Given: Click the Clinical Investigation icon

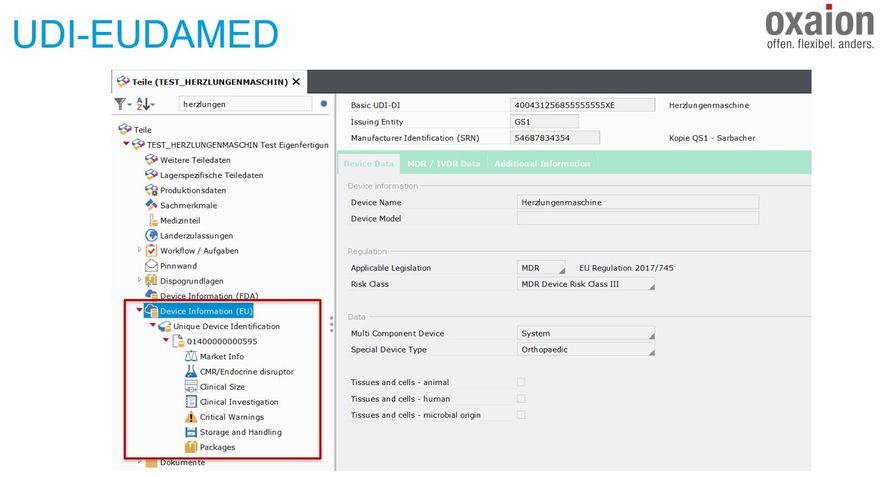Looking at the screenshot, I should (191, 402).
